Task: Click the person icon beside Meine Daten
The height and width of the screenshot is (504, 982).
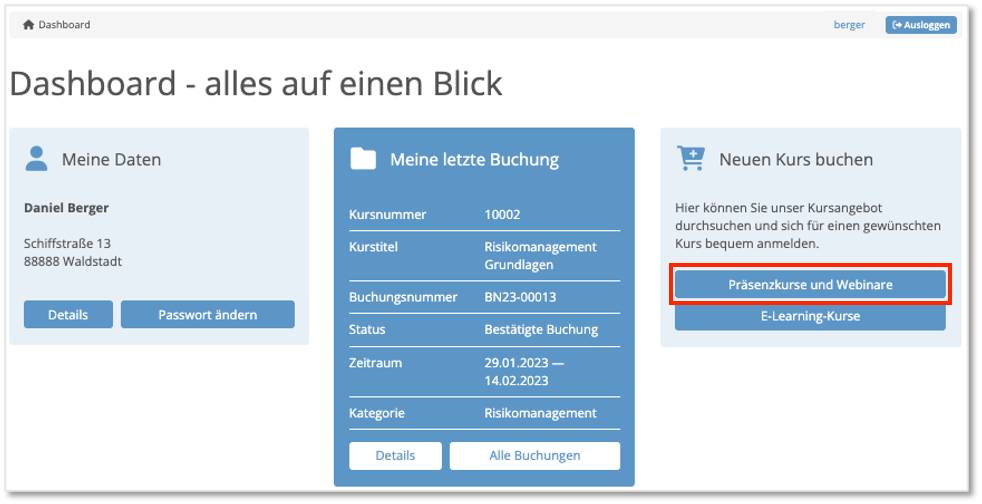Action: coord(36,158)
